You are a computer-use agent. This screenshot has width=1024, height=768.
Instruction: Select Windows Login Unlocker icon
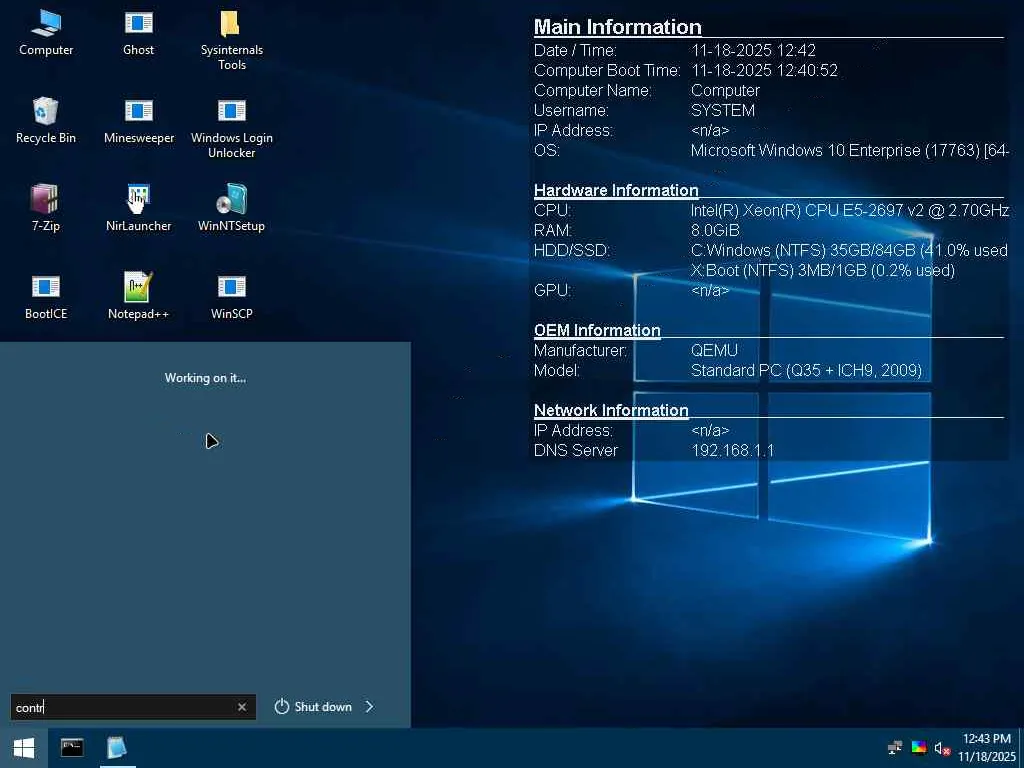231,127
